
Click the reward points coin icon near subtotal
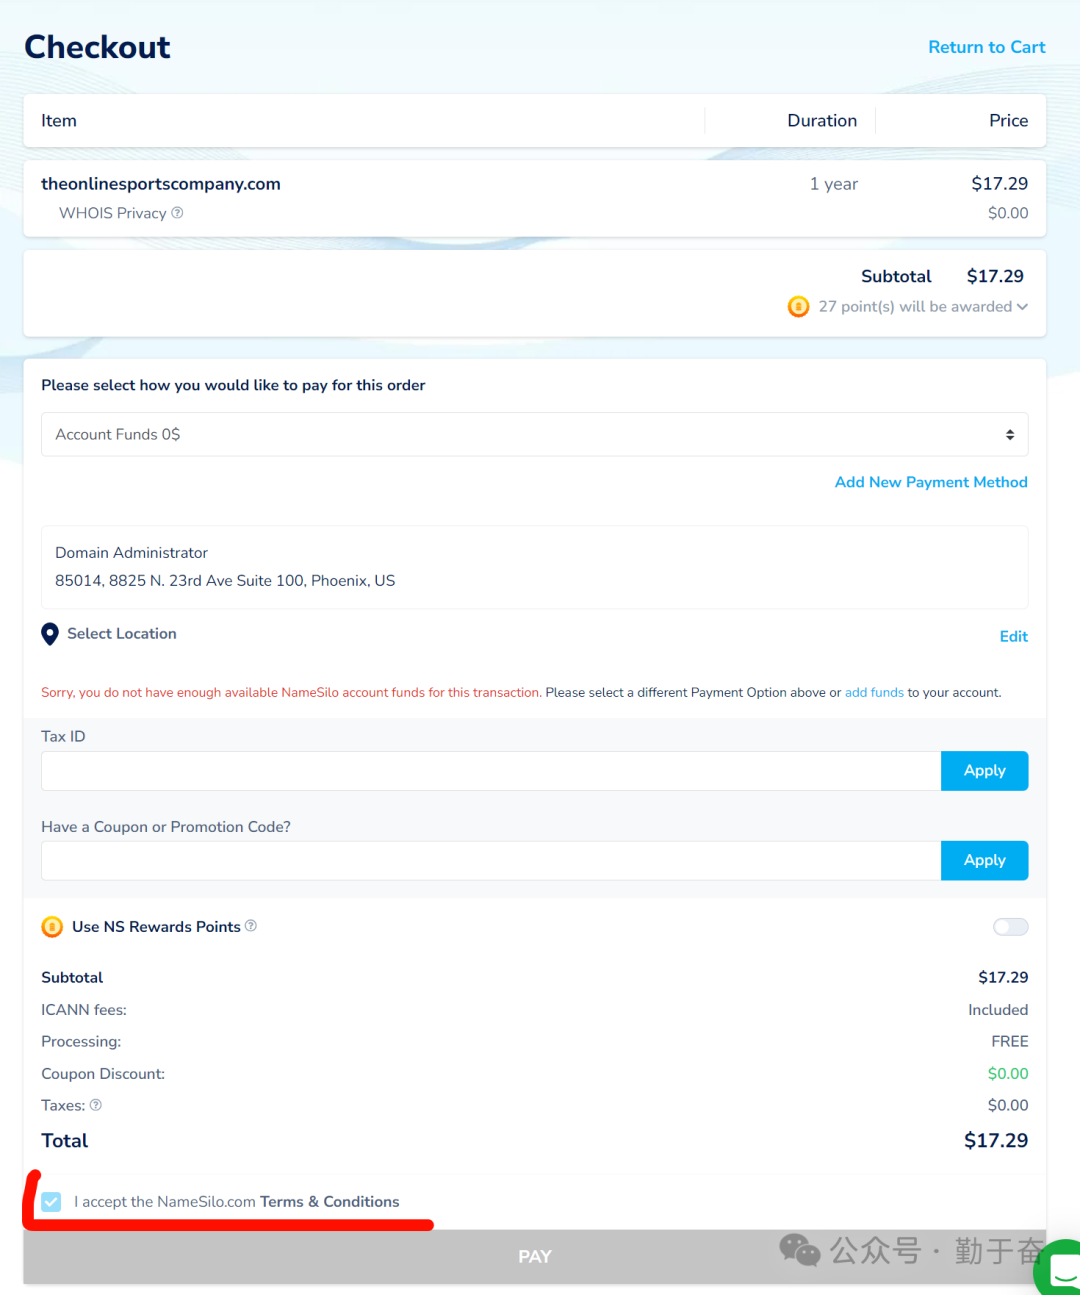798,307
